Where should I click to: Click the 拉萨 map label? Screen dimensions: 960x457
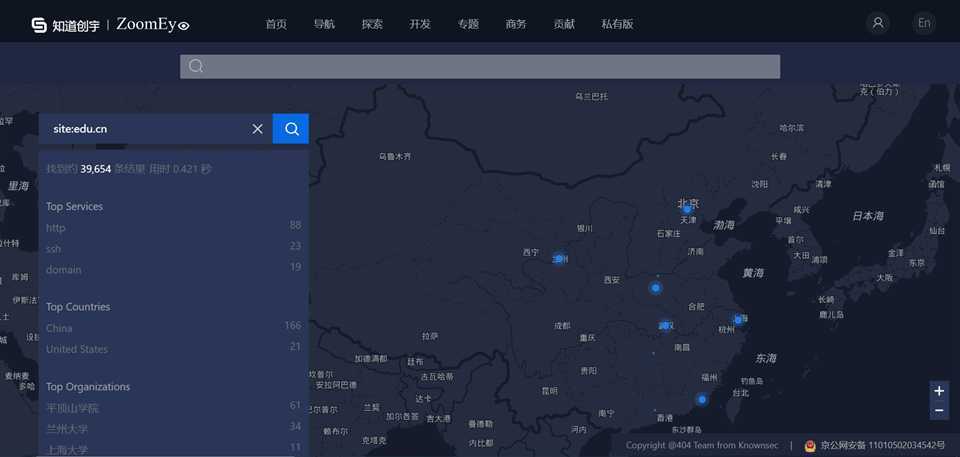[430, 336]
